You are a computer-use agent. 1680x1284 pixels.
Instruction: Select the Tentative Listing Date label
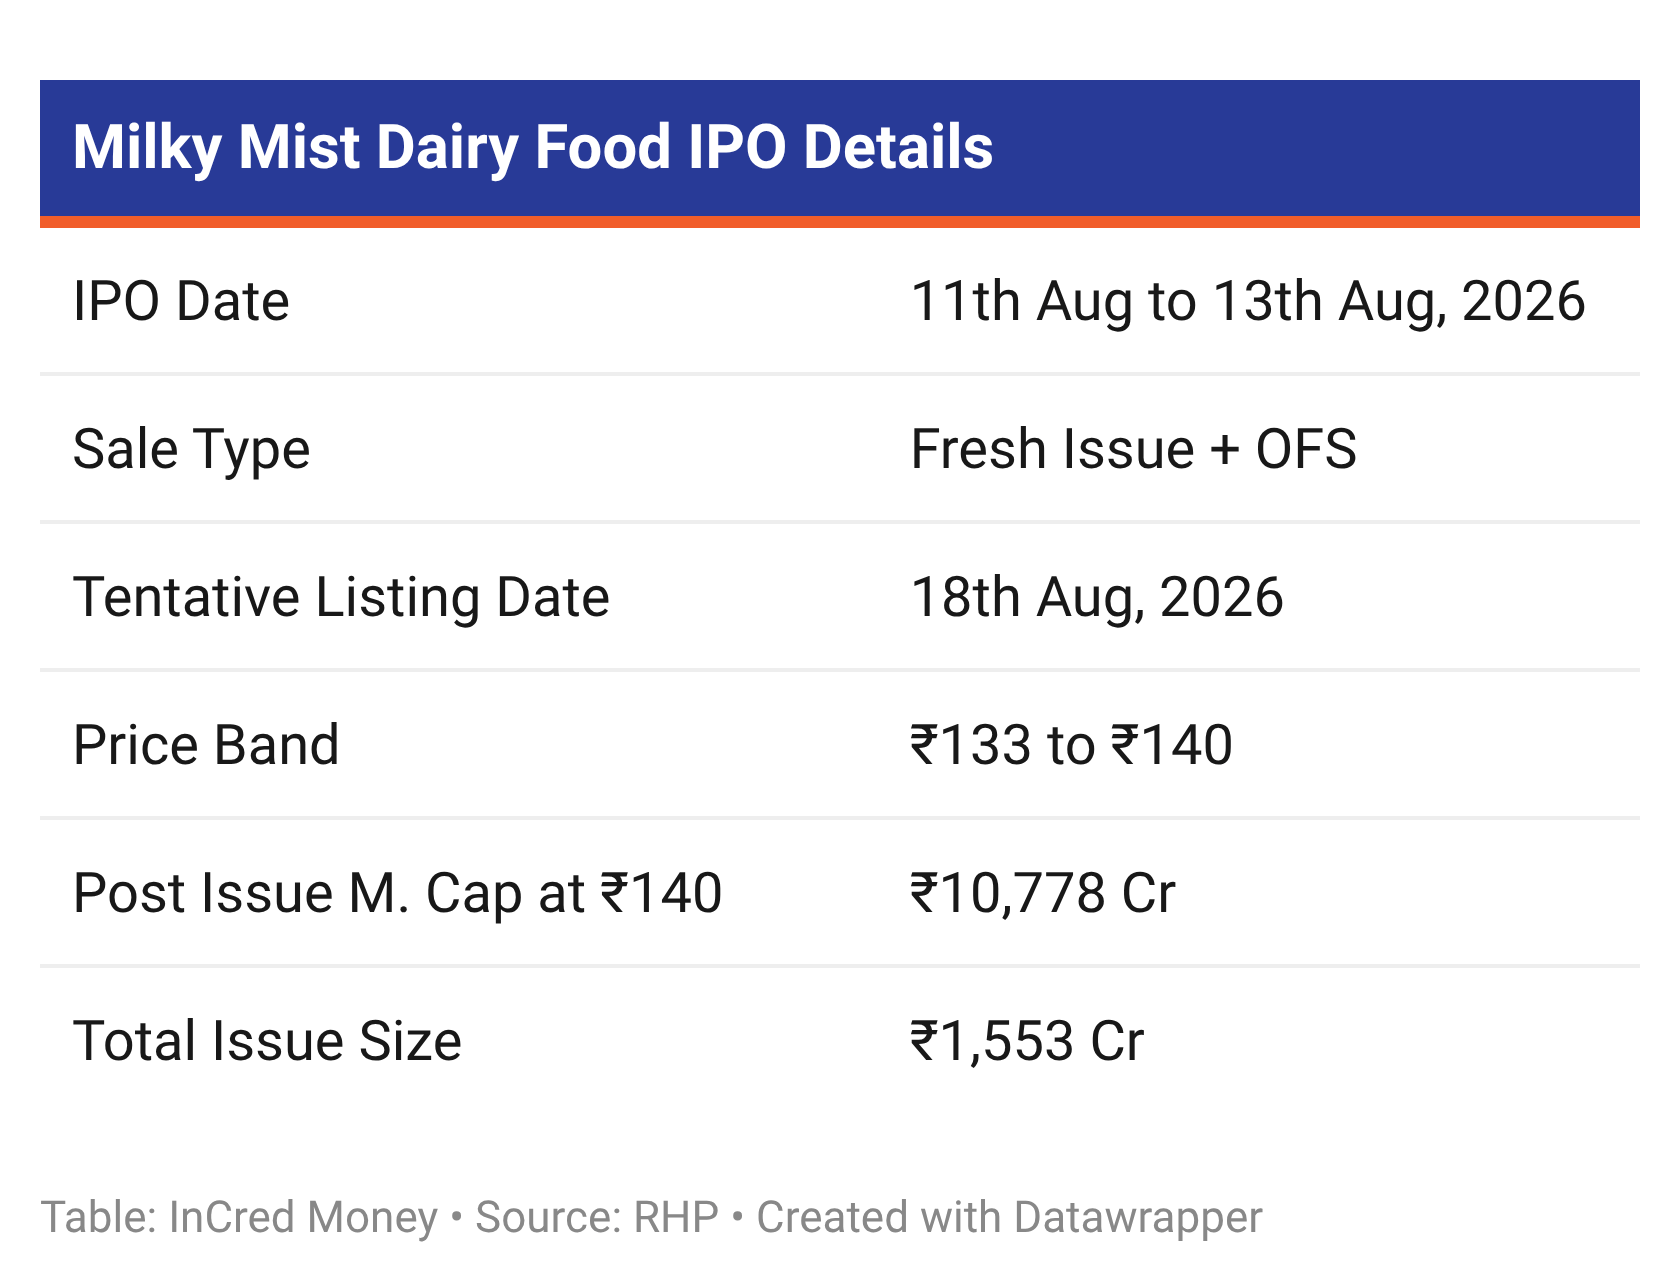pyautogui.click(x=341, y=598)
